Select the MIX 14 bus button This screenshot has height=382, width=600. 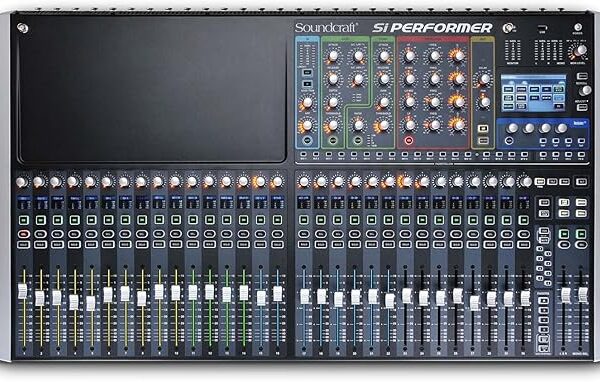coord(468,155)
